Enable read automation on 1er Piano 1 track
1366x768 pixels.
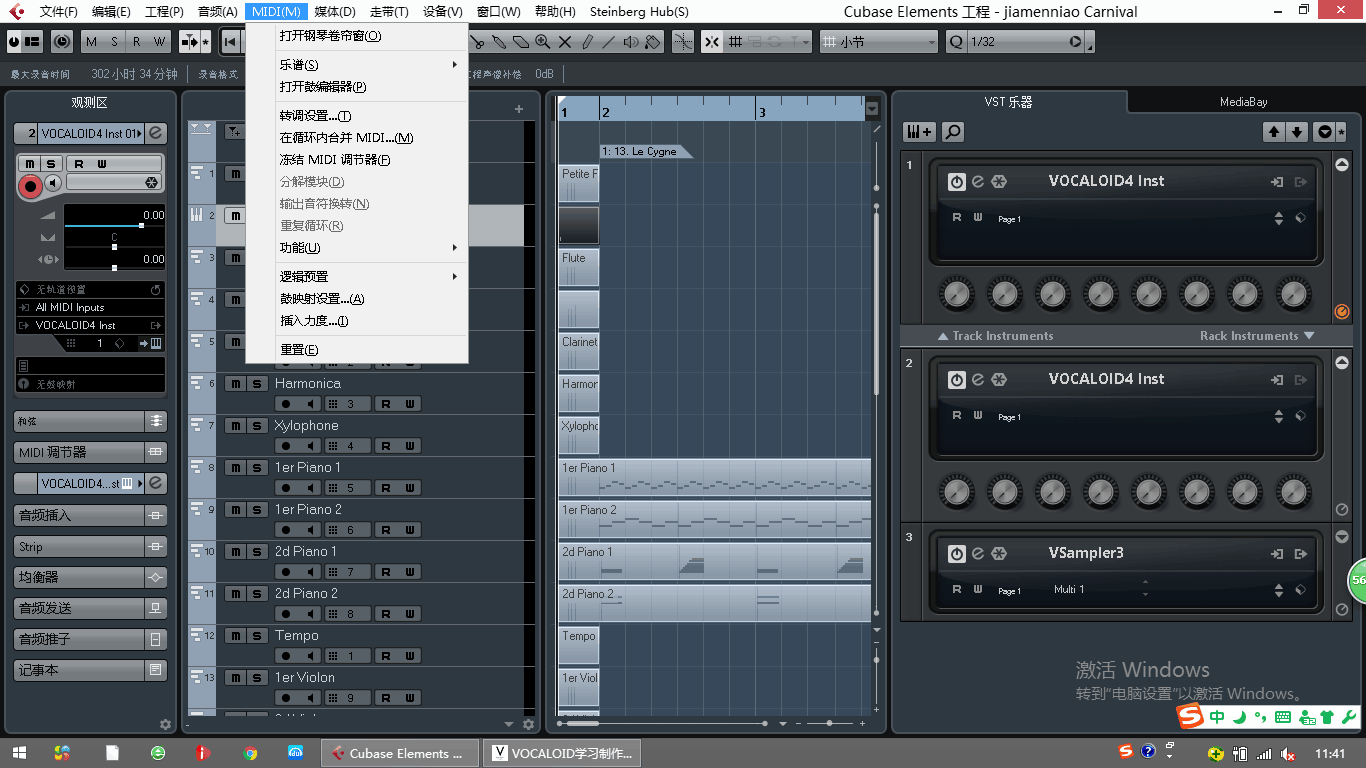point(385,488)
